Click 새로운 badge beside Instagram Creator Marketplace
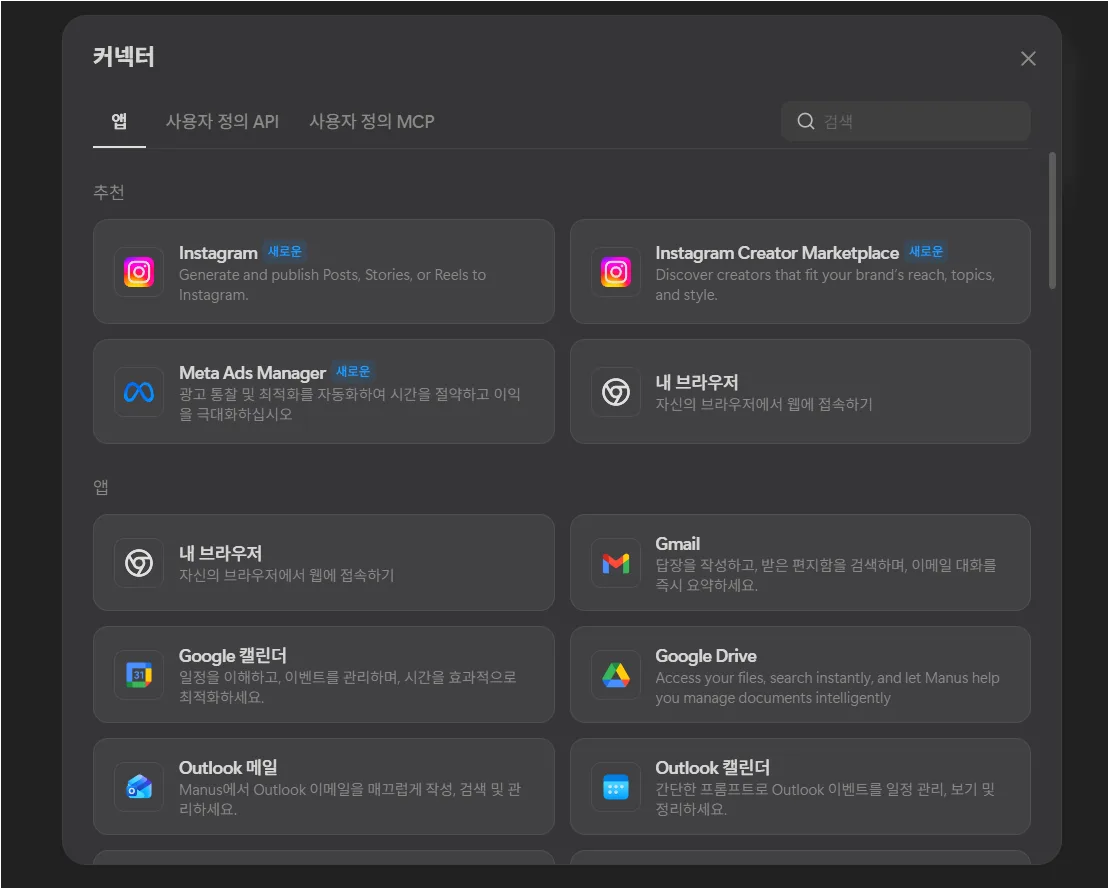1109x889 pixels. (x=926, y=251)
